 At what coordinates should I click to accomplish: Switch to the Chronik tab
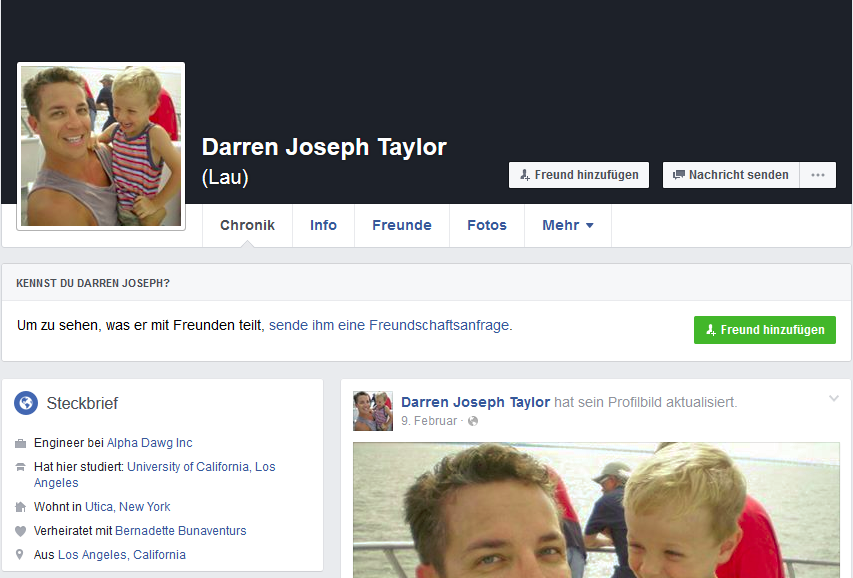click(x=248, y=225)
